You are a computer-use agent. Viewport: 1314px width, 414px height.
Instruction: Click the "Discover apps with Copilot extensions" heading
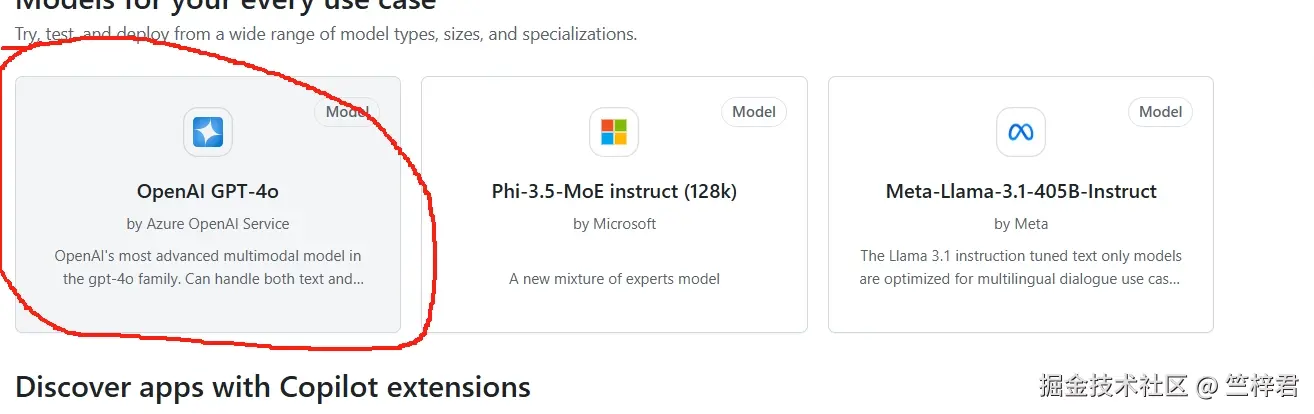273,387
